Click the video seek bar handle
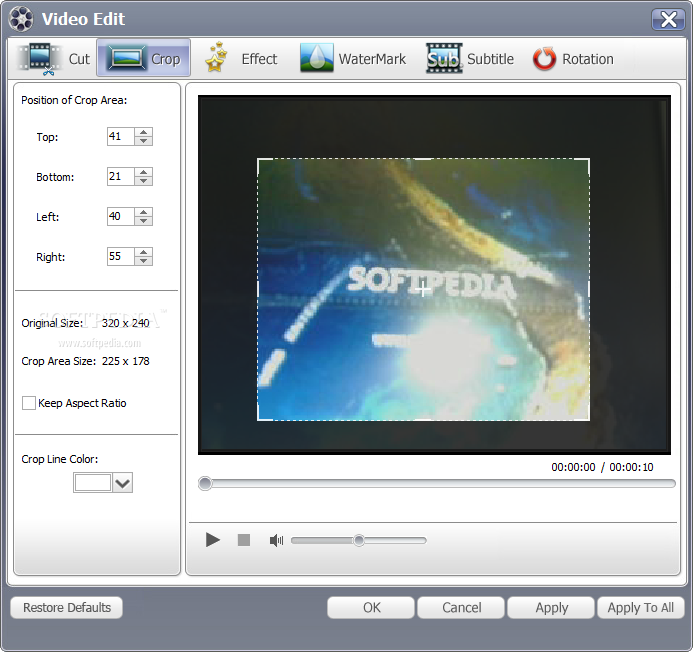This screenshot has width=693, height=652. (205, 483)
